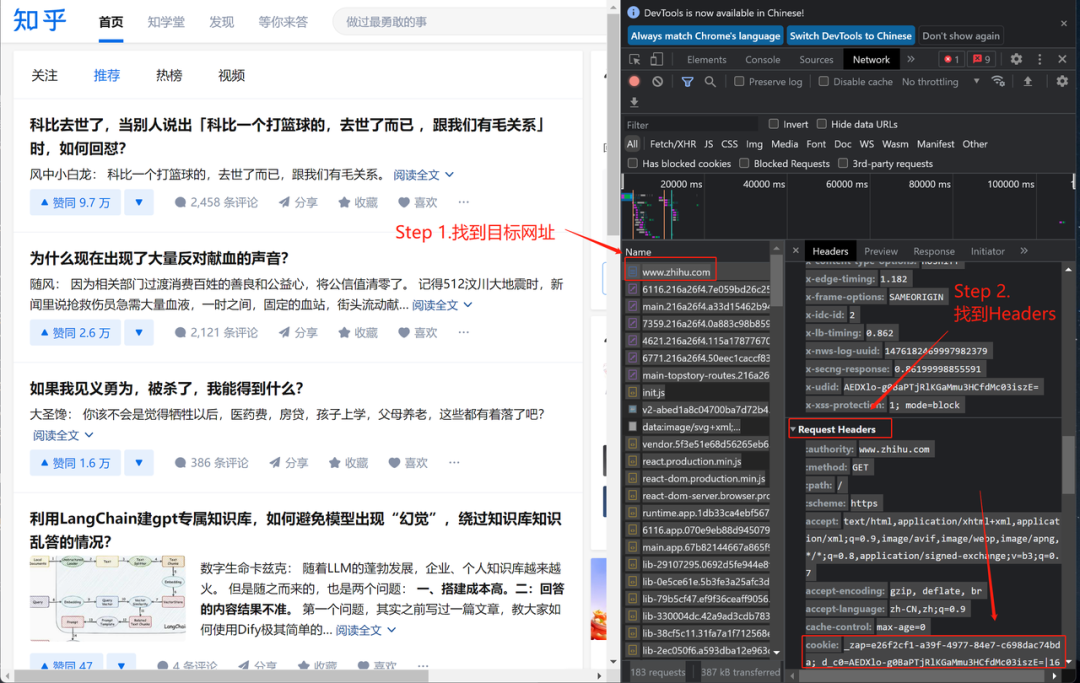This screenshot has height=683, width=1080.
Task: Open the Initiator tab
Action: 988,251
